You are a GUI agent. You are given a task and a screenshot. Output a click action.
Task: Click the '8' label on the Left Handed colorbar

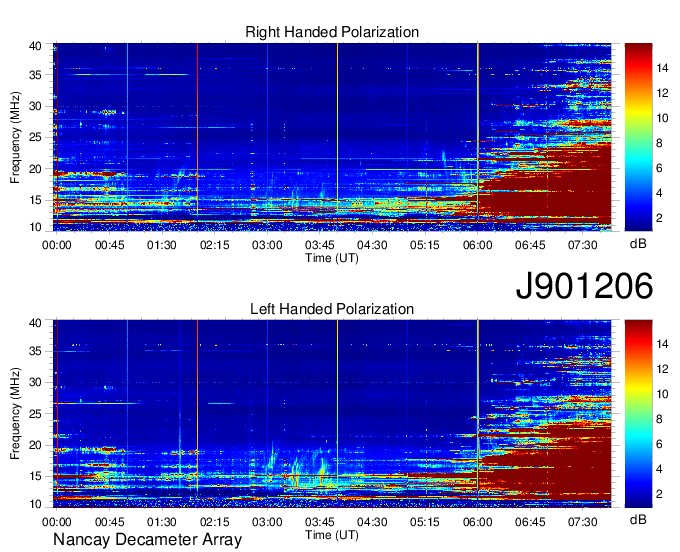[x=659, y=419]
